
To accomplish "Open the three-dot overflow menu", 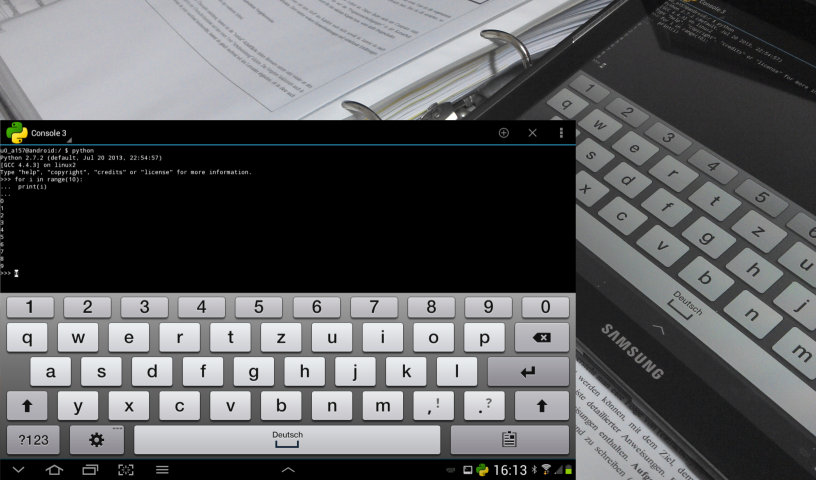I will (x=561, y=133).
